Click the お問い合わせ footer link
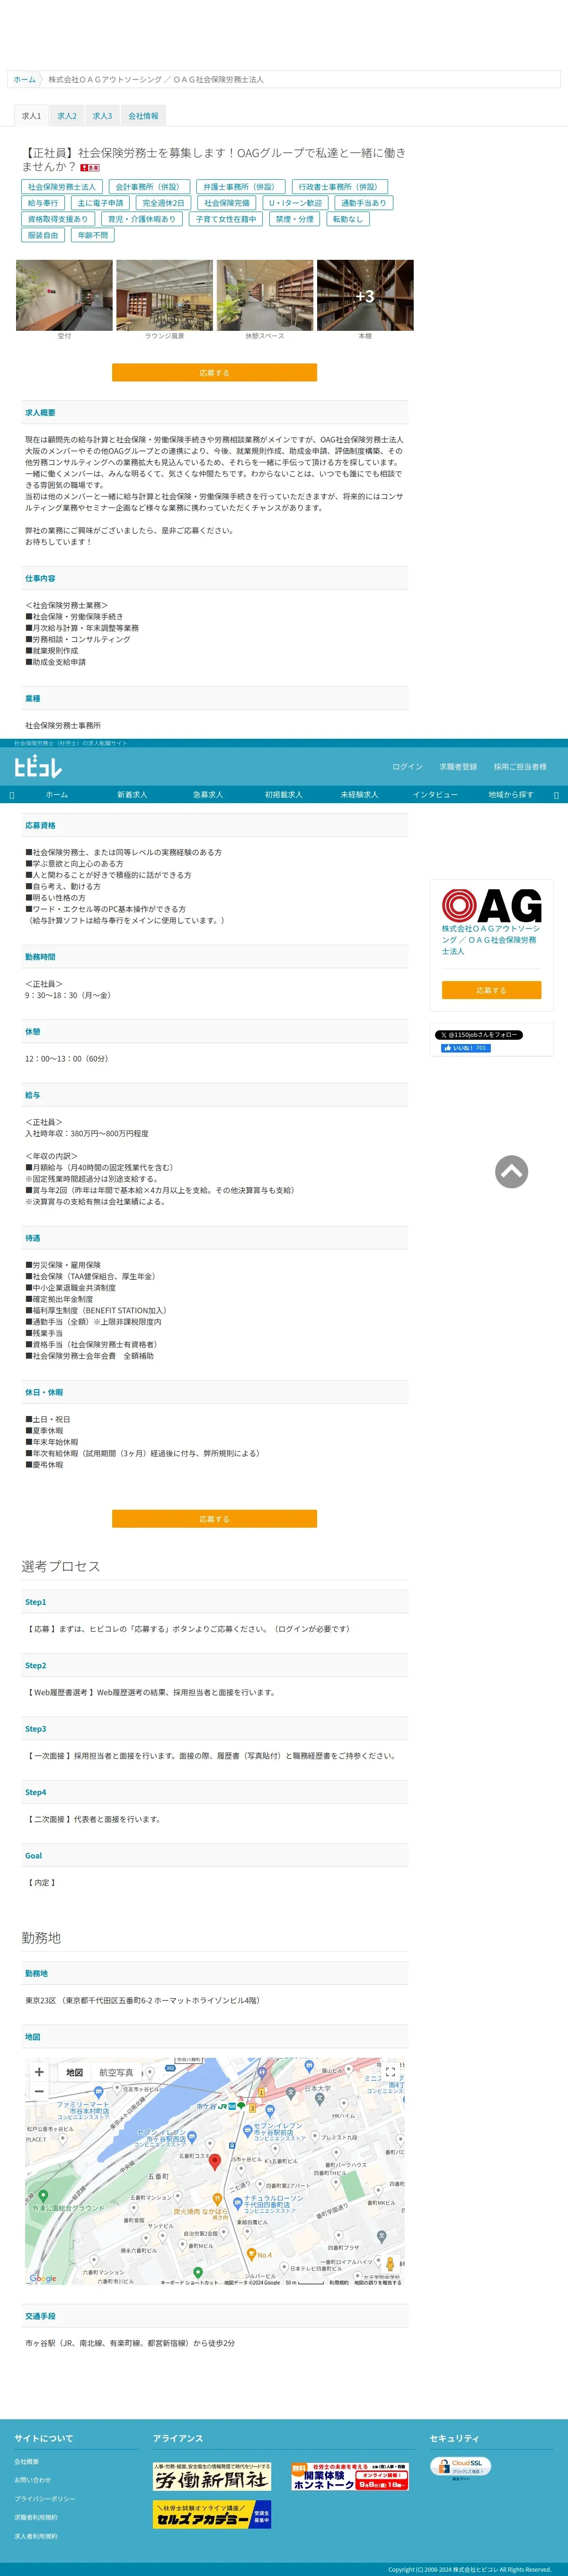 click(x=32, y=2480)
